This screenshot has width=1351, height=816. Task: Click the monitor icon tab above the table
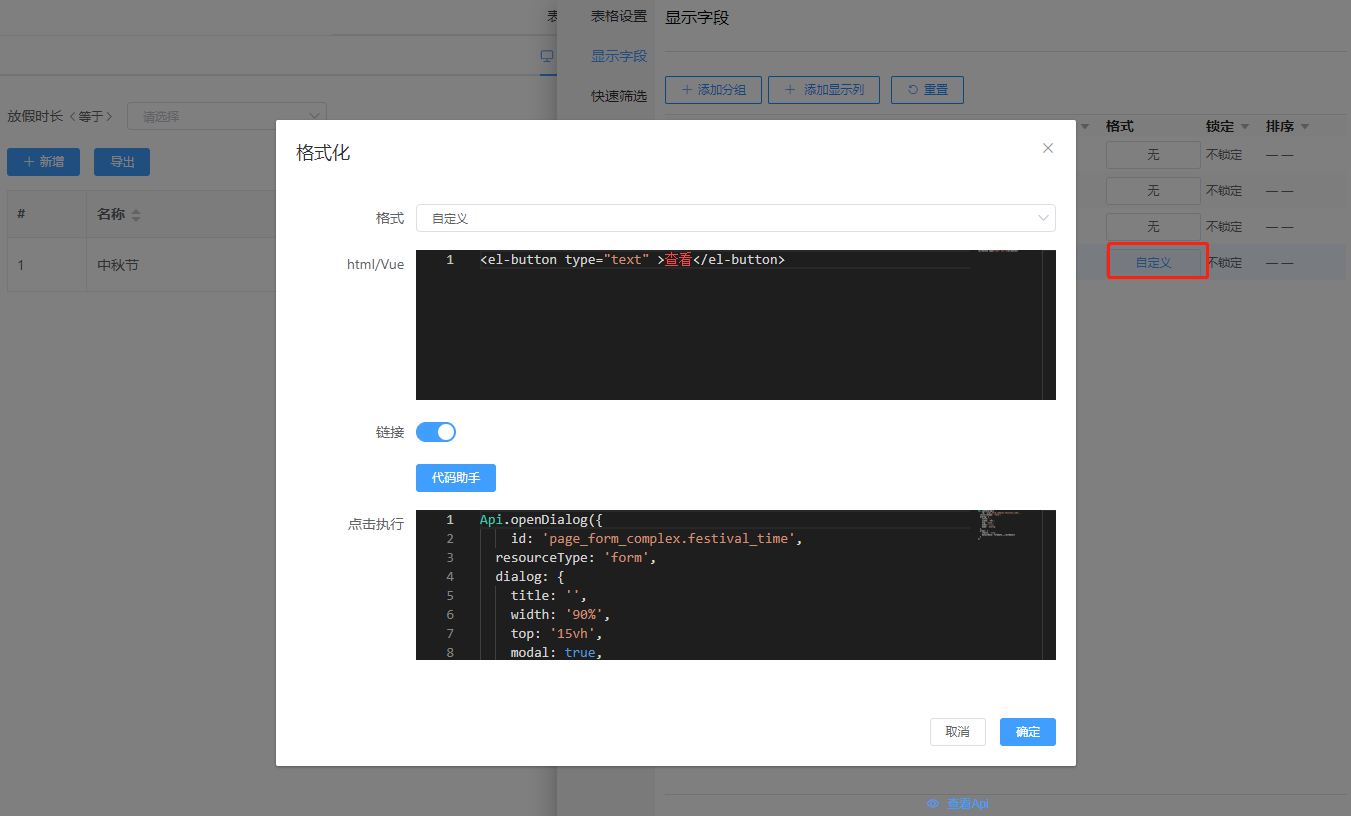click(547, 57)
